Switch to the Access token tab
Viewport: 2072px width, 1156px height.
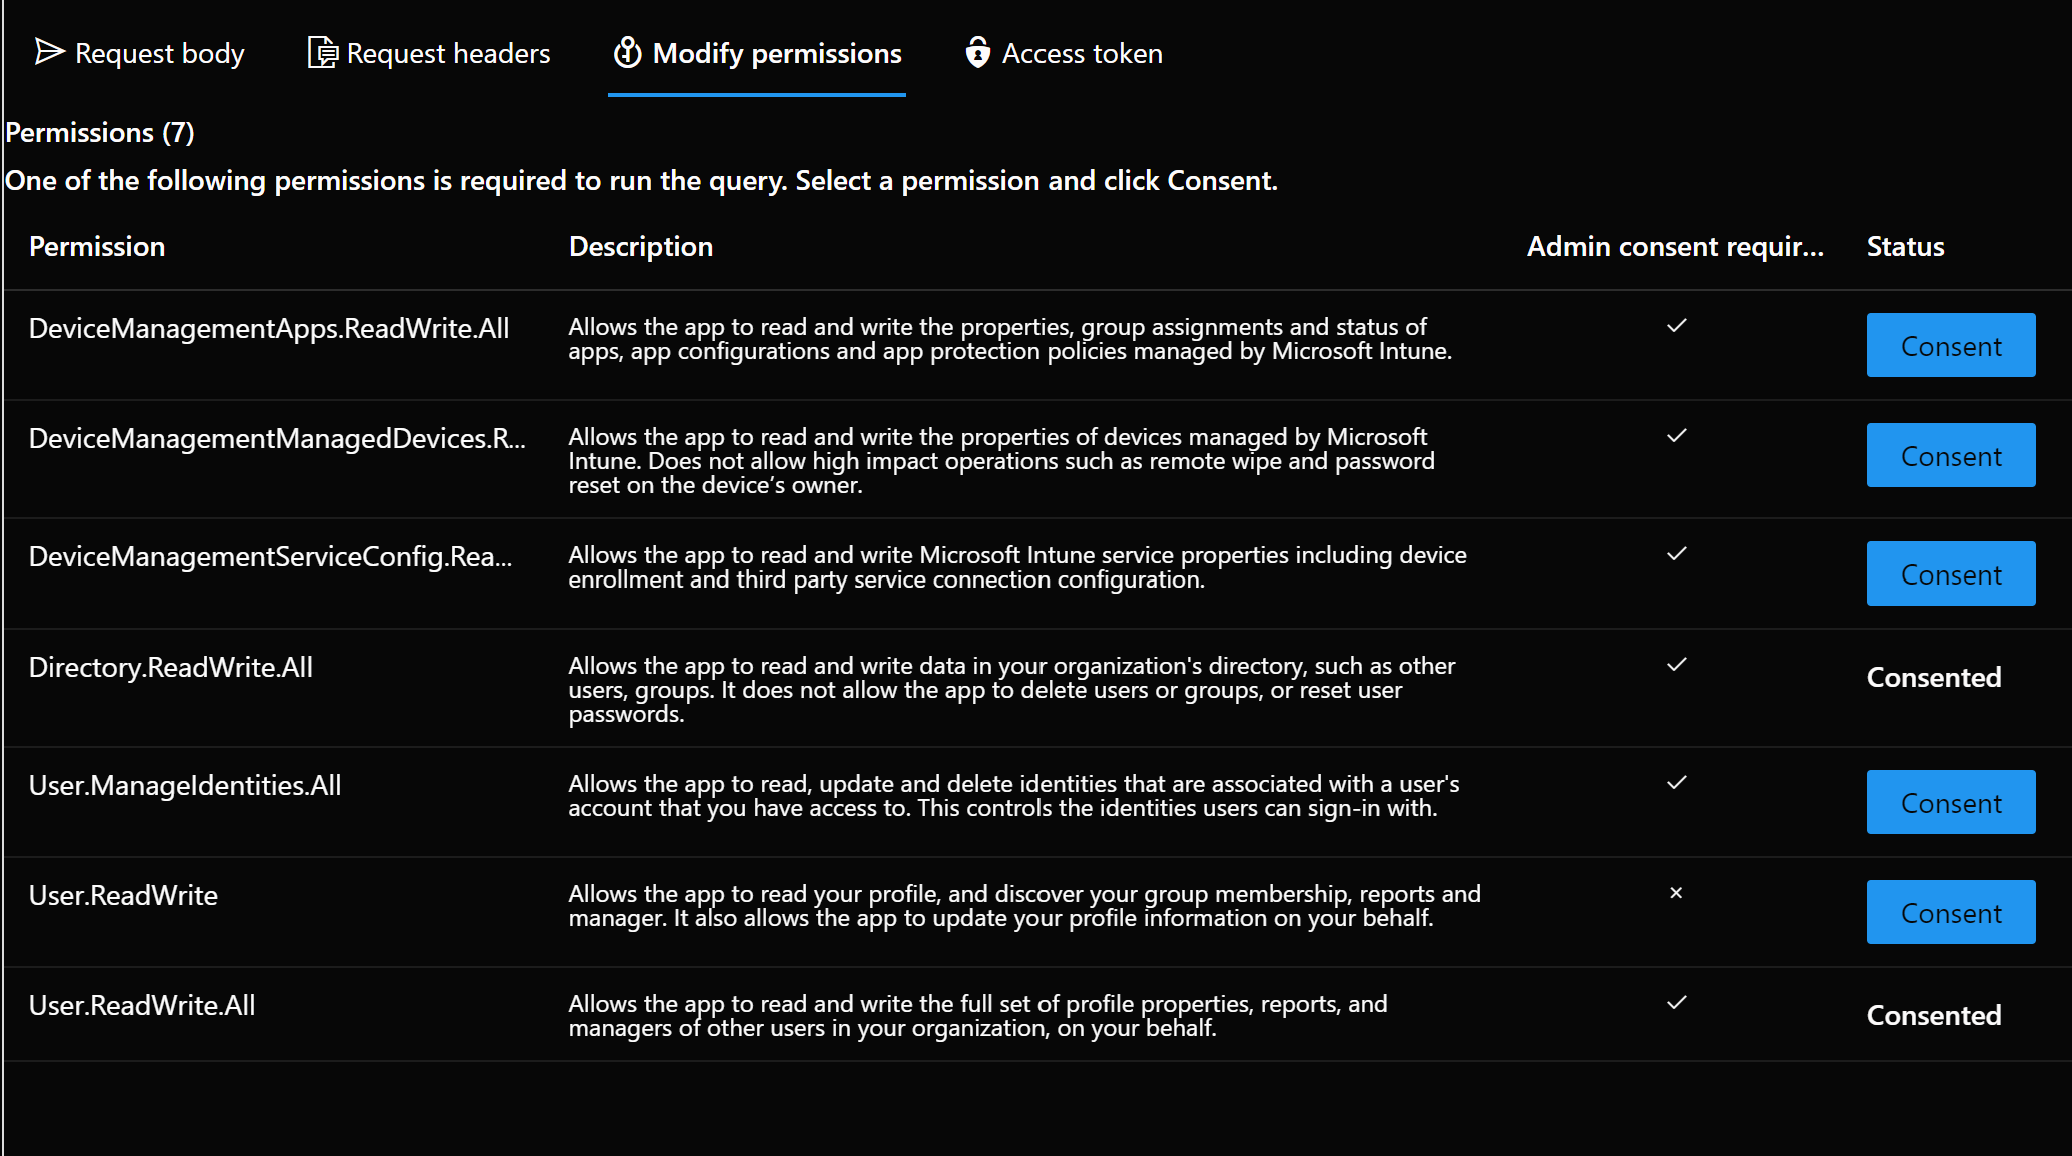tap(1081, 52)
